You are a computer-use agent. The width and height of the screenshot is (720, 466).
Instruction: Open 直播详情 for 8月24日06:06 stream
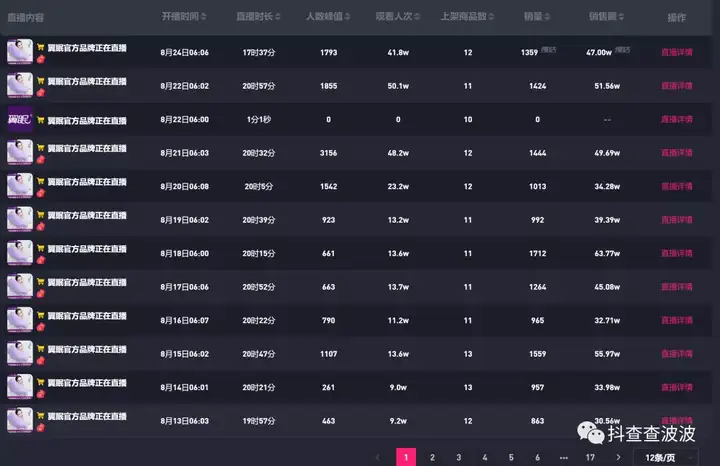677,52
